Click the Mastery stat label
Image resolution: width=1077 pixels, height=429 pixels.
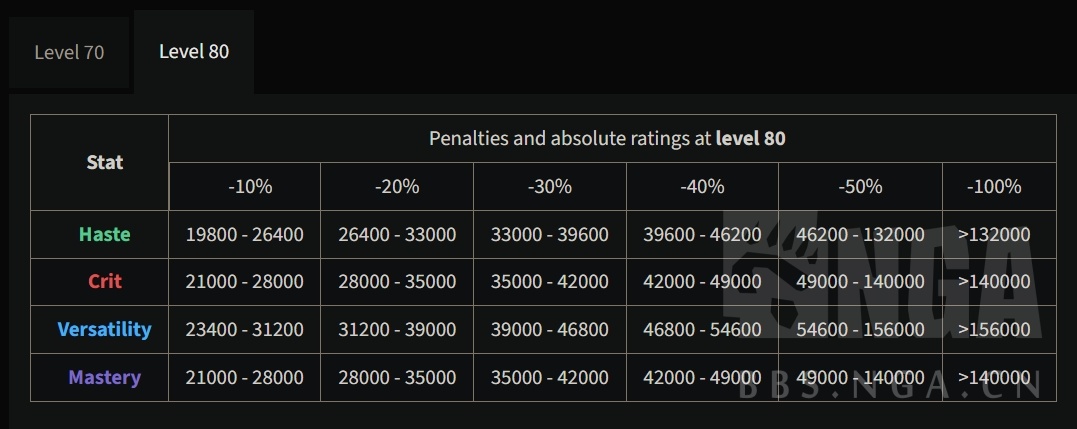[x=105, y=378]
